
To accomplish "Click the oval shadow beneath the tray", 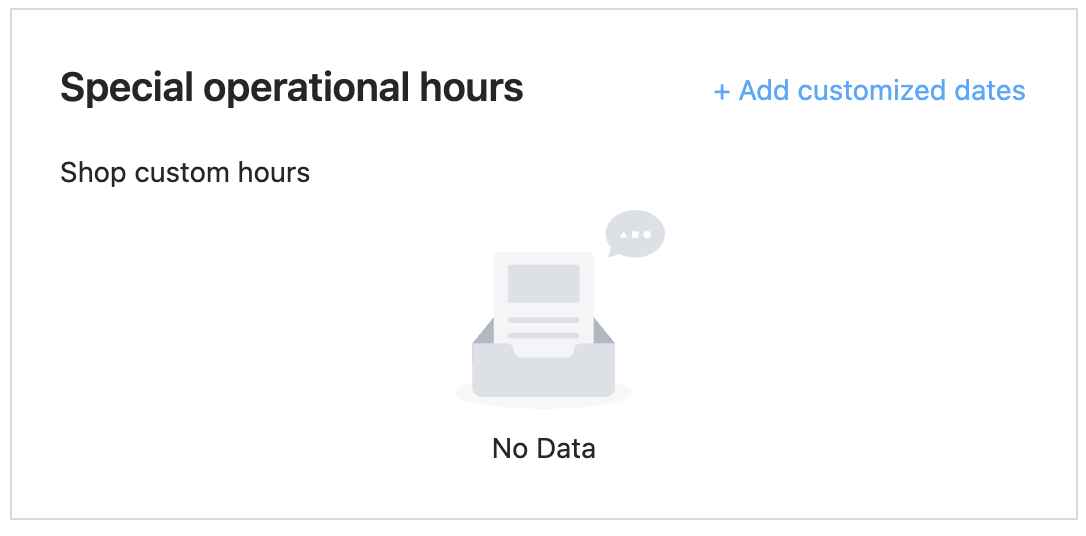I will pos(544,400).
